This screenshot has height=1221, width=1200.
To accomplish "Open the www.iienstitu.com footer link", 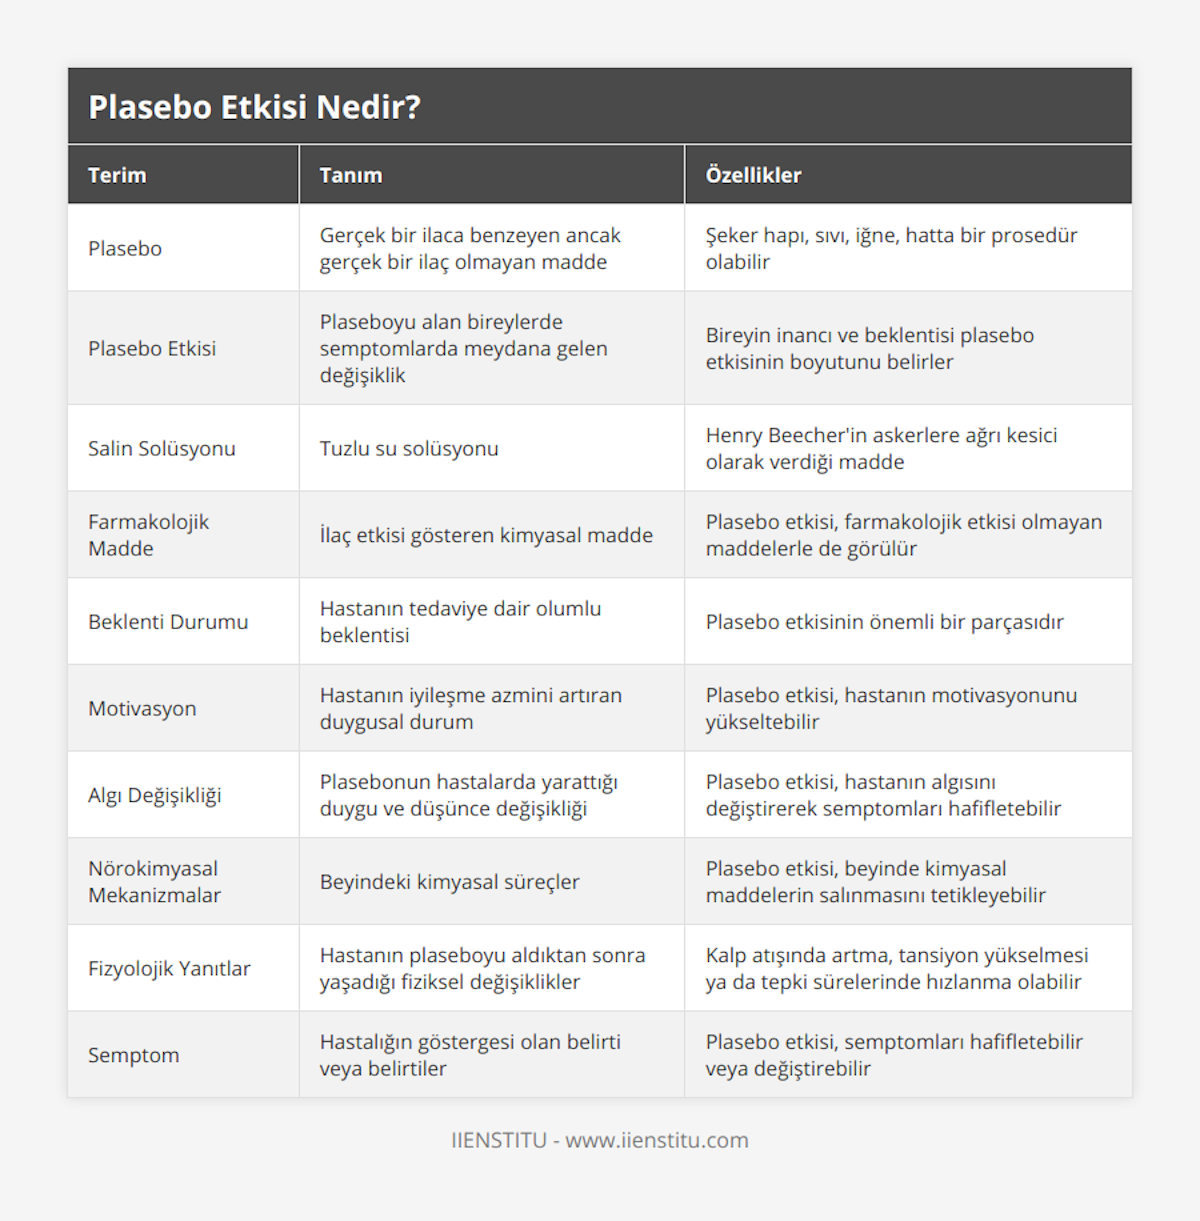I will (657, 1140).
